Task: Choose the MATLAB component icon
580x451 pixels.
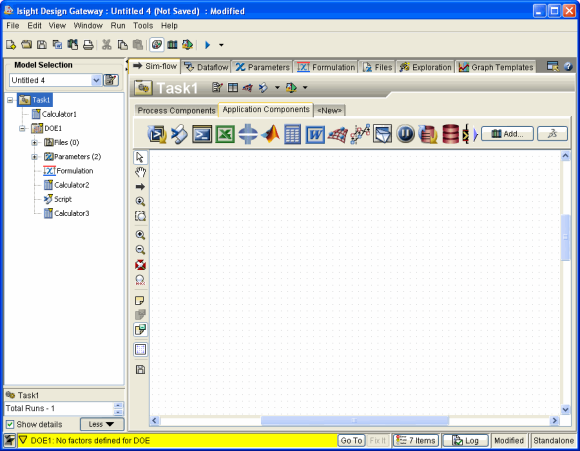Action: 270,134
